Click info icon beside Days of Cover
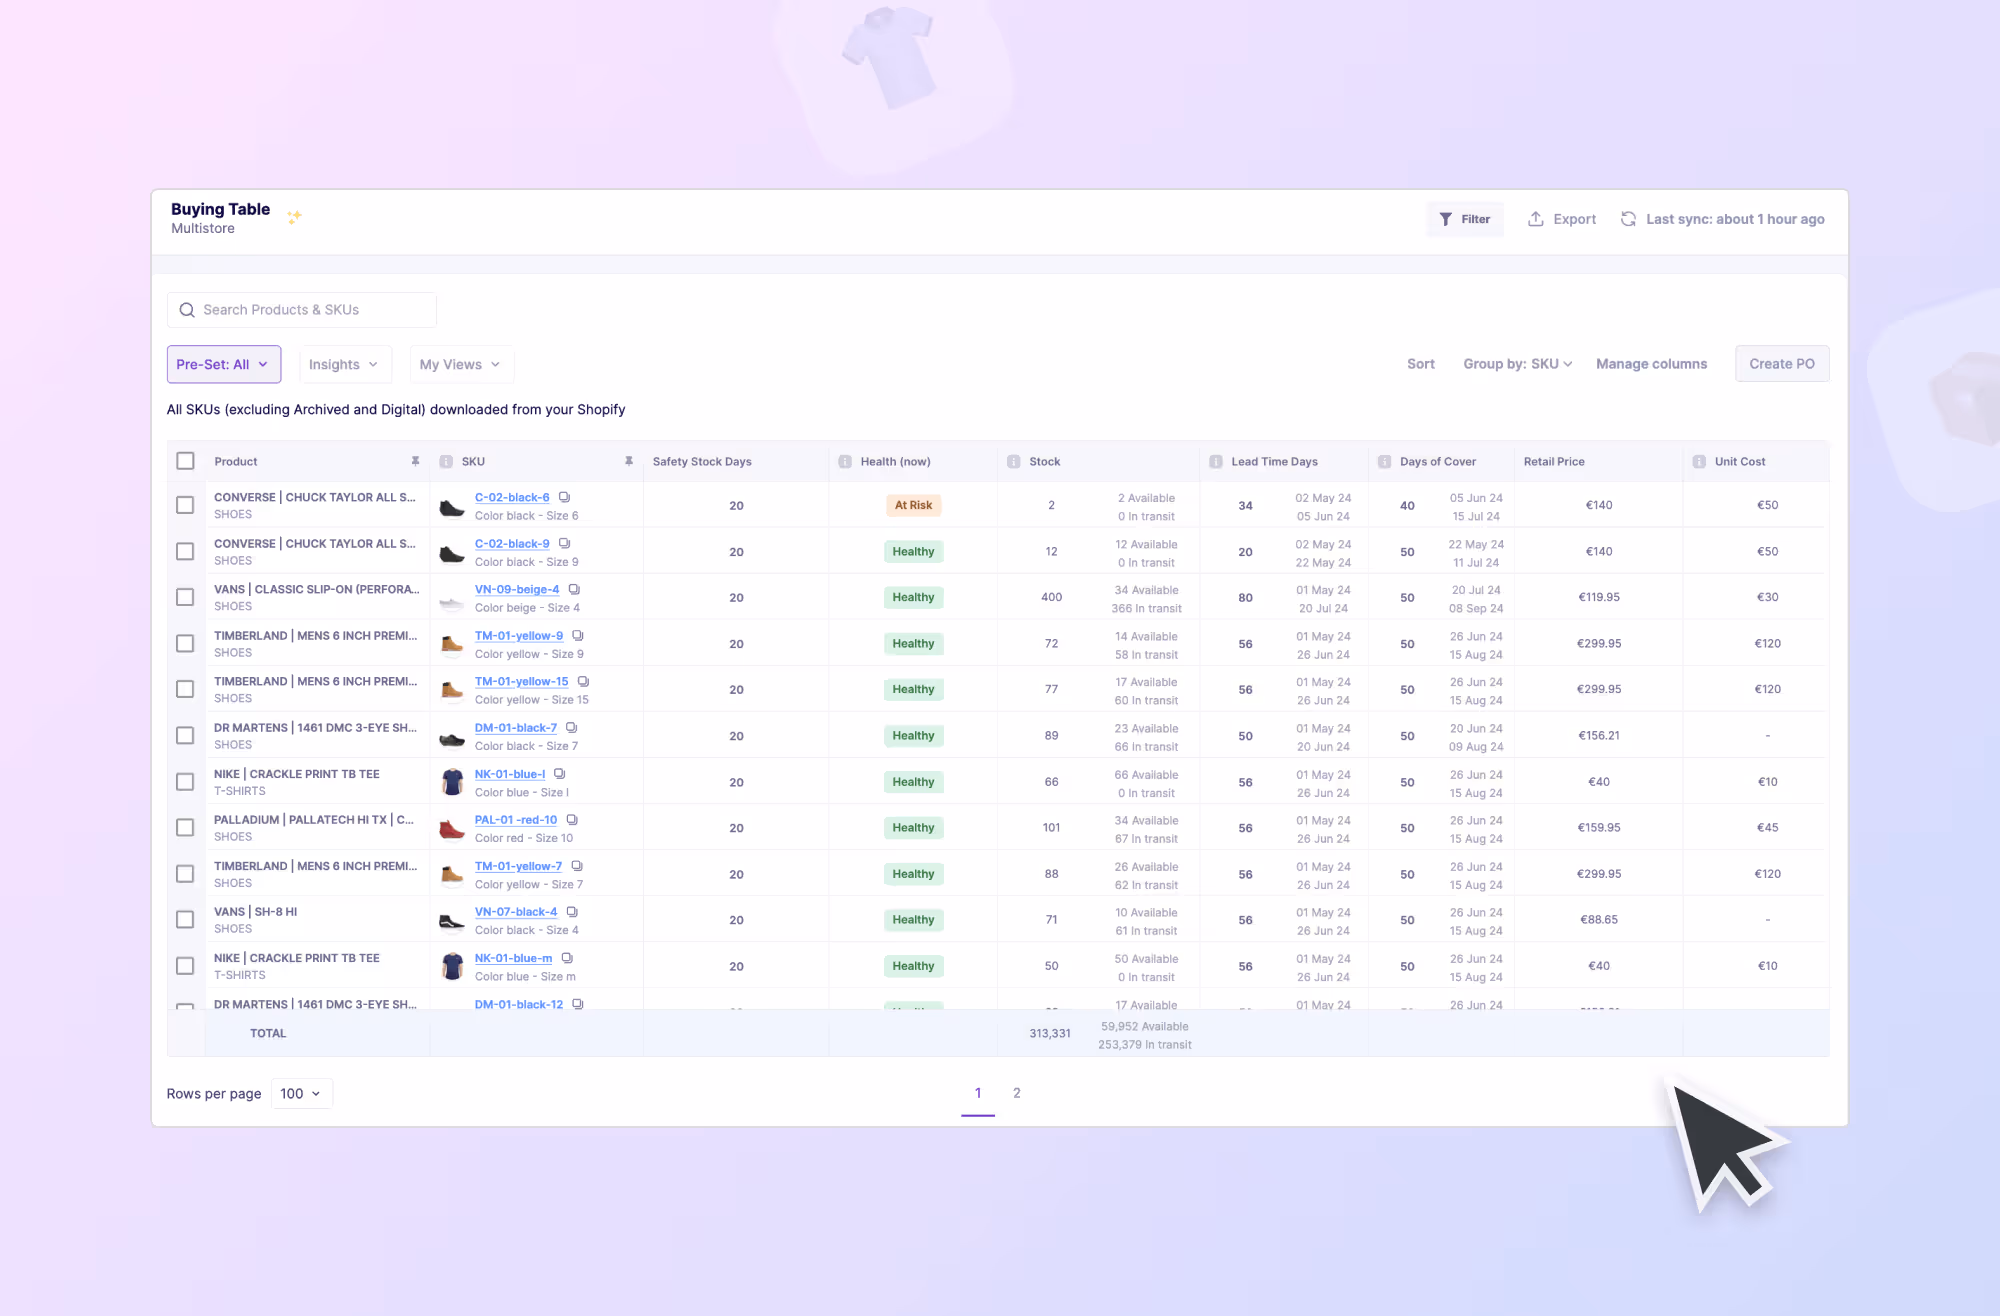Viewport: 2000px width, 1316px height. [x=1384, y=462]
